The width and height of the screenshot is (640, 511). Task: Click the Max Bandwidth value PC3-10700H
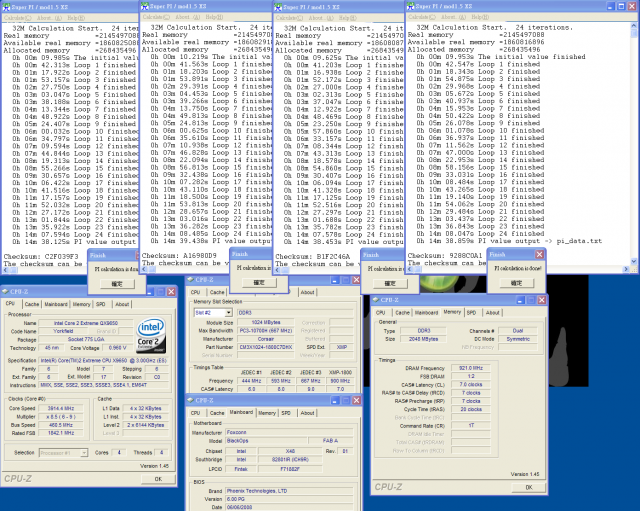[x=266, y=331]
